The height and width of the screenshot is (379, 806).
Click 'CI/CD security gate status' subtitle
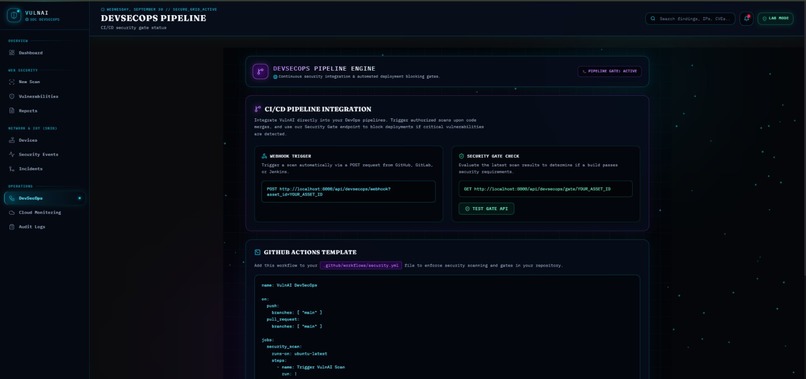[133, 28]
